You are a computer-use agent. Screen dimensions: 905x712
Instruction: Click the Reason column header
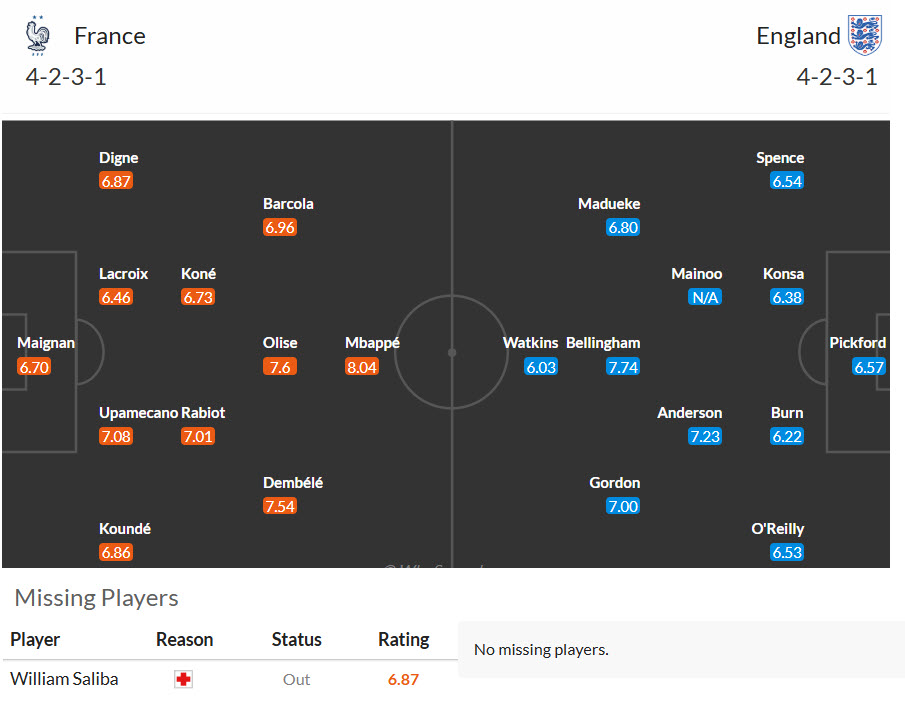(x=185, y=639)
